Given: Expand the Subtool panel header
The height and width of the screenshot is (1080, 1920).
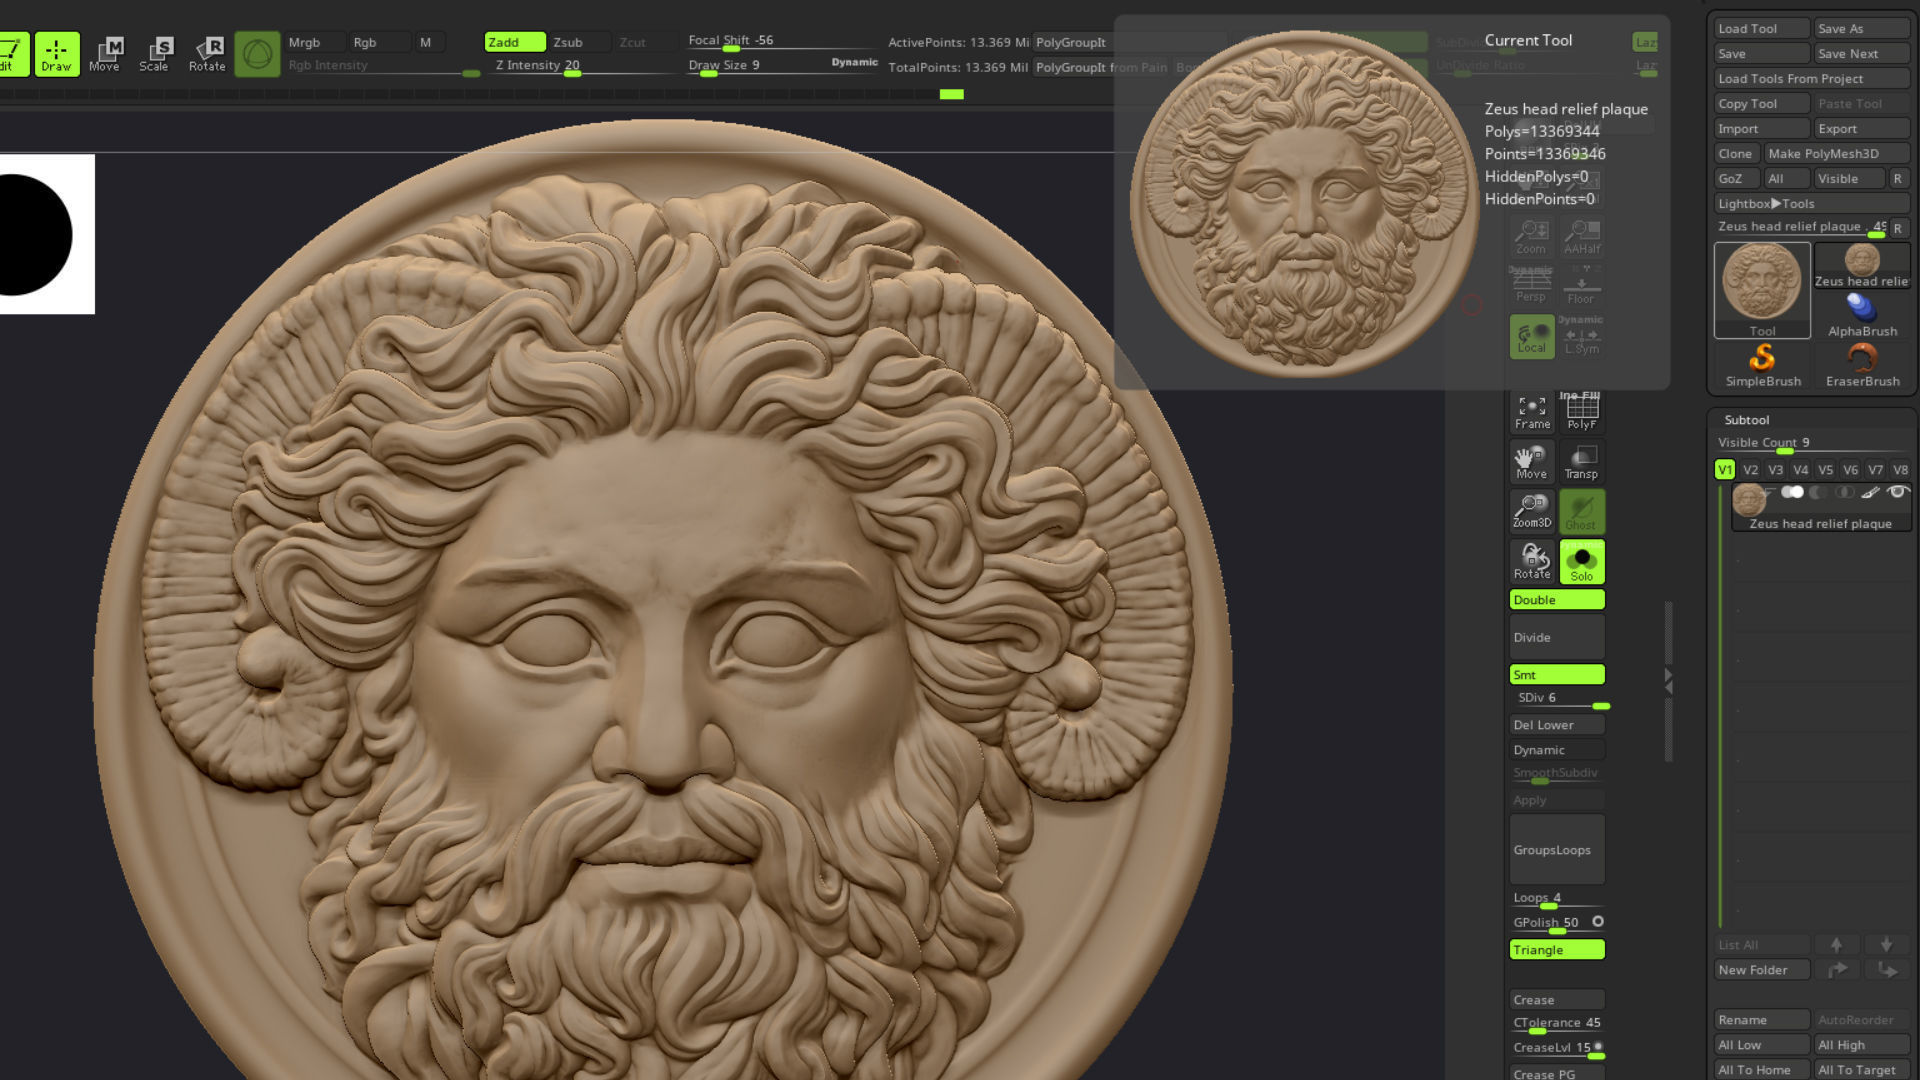Looking at the screenshot, I should [x=1746, y=420].
